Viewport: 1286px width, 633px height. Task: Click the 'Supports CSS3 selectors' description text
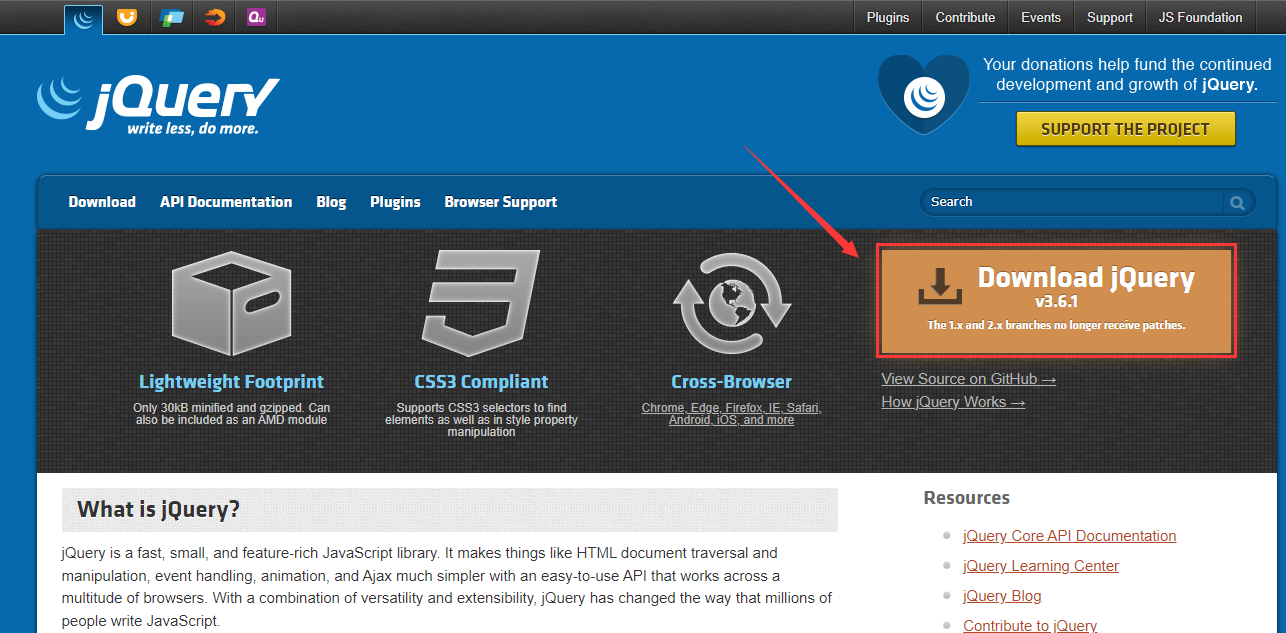coord(481,420)
